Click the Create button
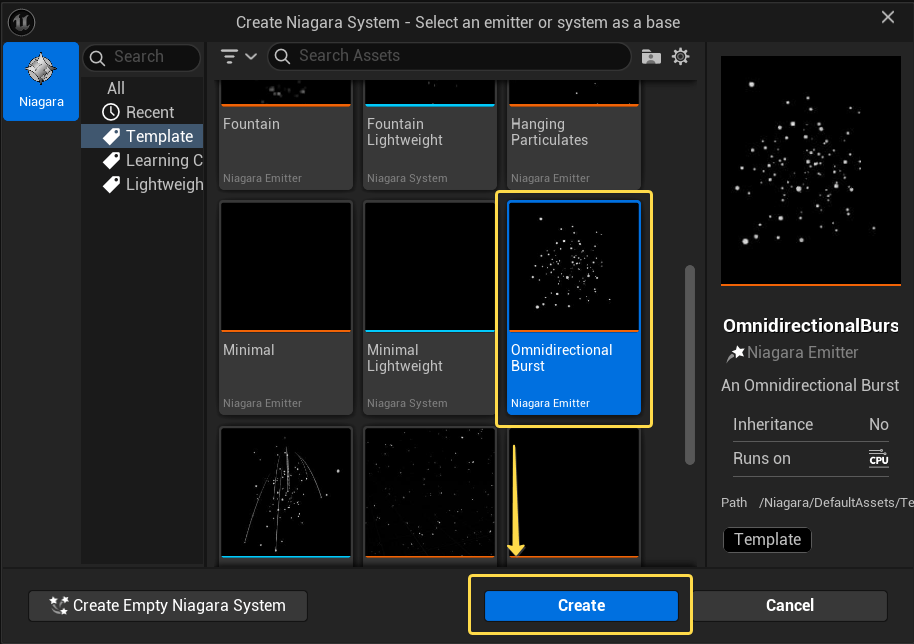Screen dimensions: 914x644 tap(581, 605)
